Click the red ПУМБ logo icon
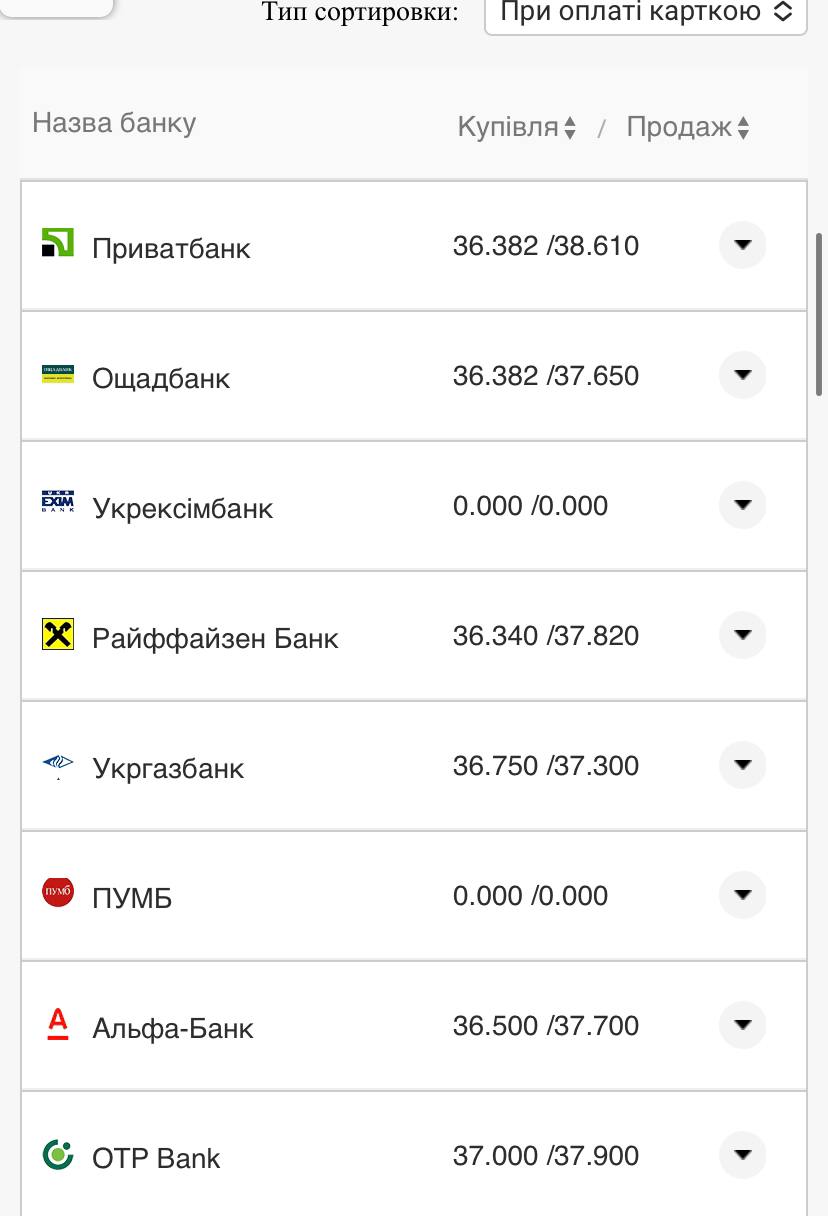828x1216 pixels. tap(58, 892)
